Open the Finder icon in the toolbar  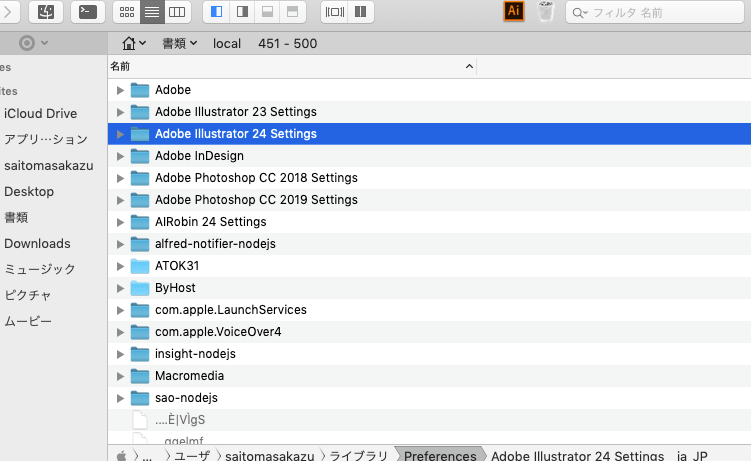pyautogui.click(x=46, y=12)
